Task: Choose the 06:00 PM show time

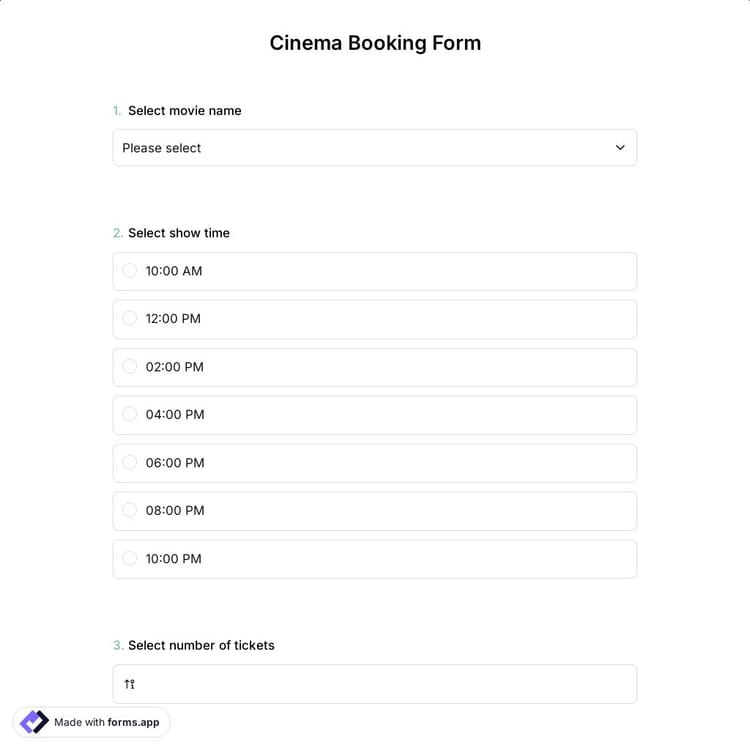Action: [130, 462]
